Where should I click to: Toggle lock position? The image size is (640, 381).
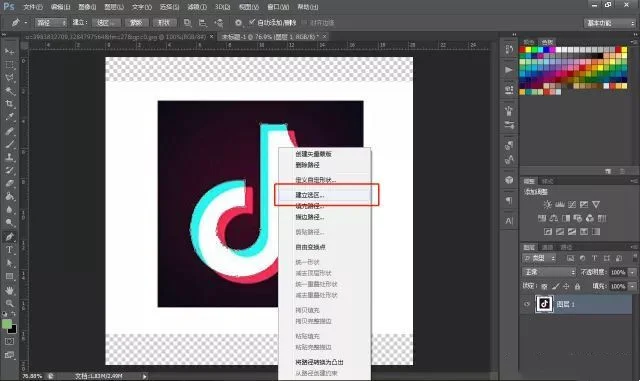pyautogui.click(x=566, y=287)
